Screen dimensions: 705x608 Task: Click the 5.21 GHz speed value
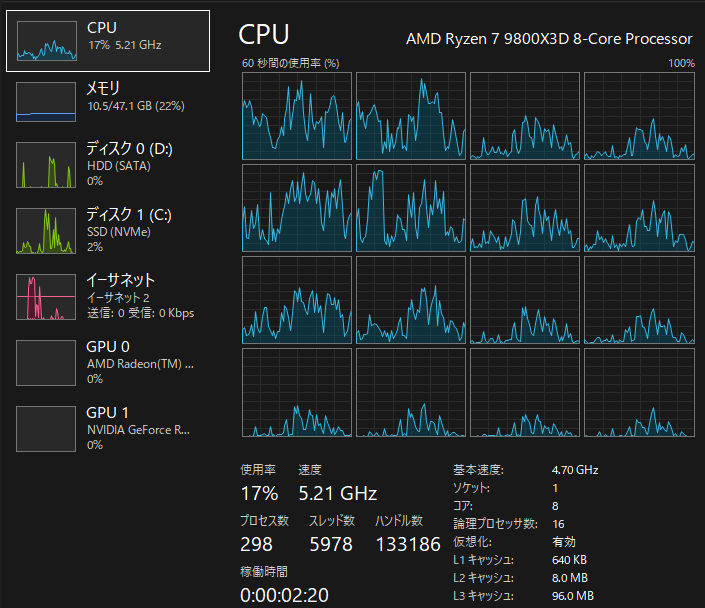click(x=337, y=493)
